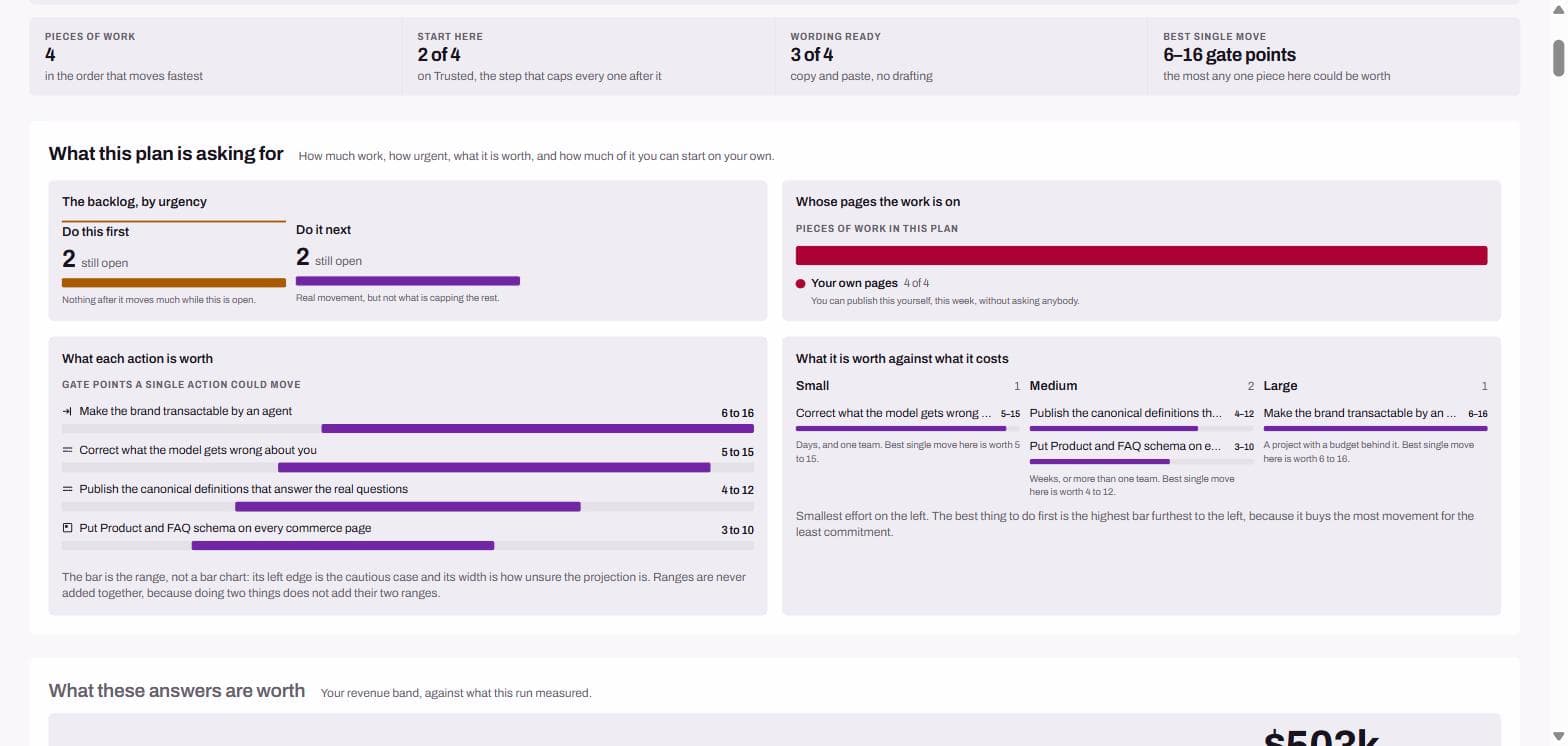Click "What it is worth against what it costs" heading
The height and width of the screenshot is (746, 1568).
pos(902,359)
